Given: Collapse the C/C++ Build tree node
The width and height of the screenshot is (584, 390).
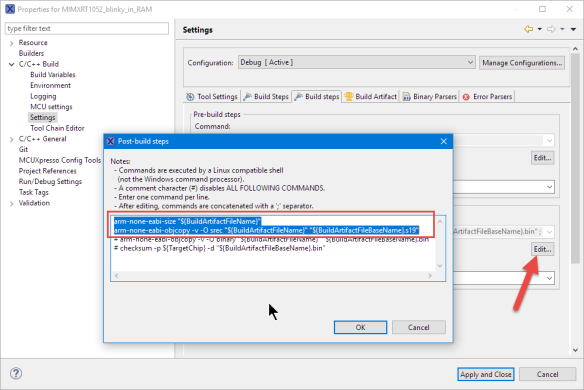Looking at the screenshot, I should (x=12, y=64).
